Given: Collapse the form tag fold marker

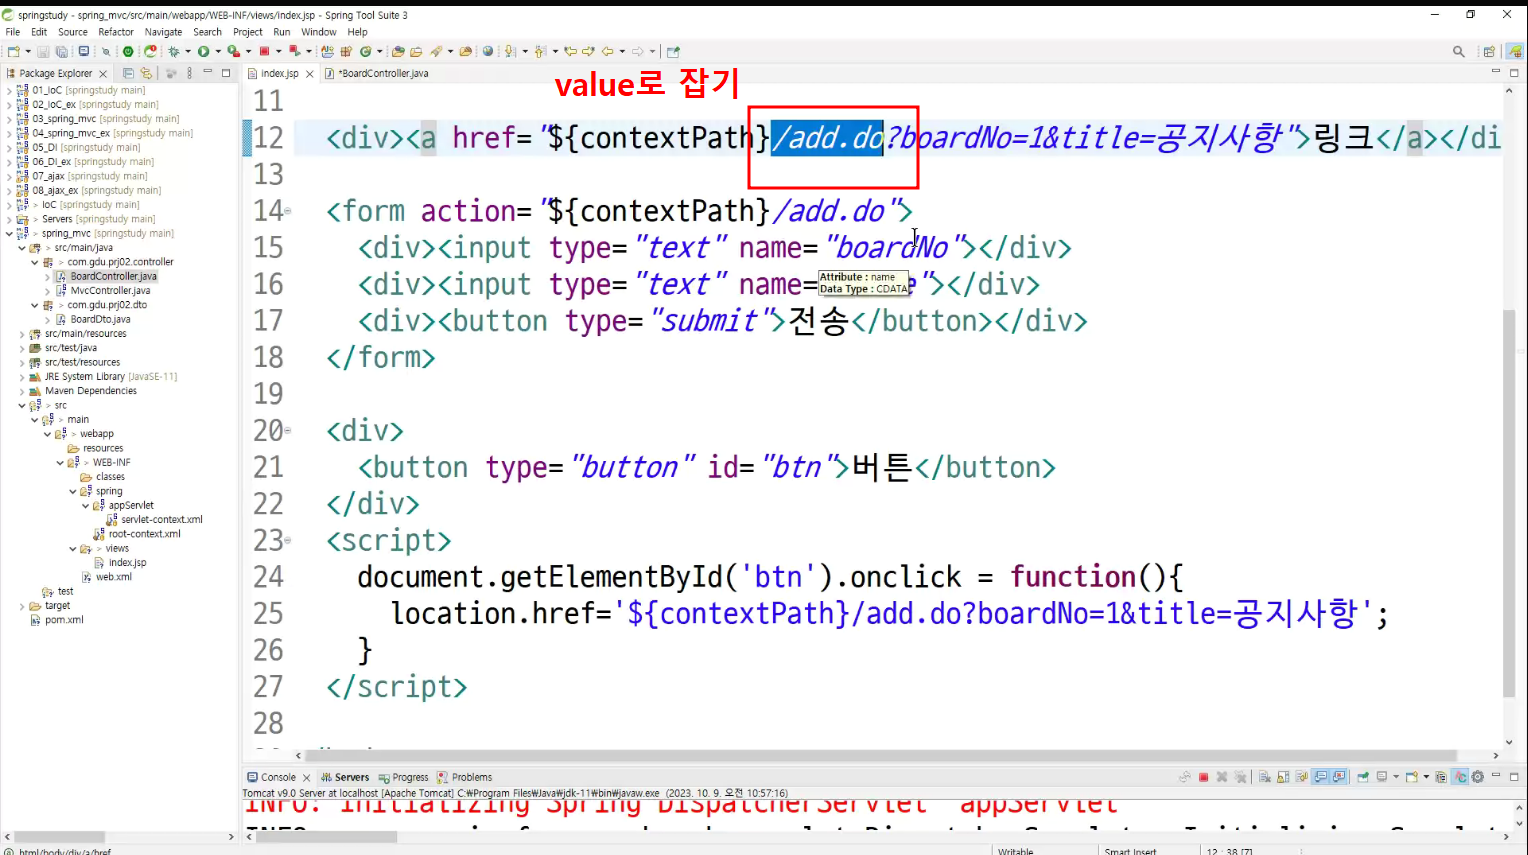Looking at the screenshot, I should pyautogui.click(x=288, y=211).
